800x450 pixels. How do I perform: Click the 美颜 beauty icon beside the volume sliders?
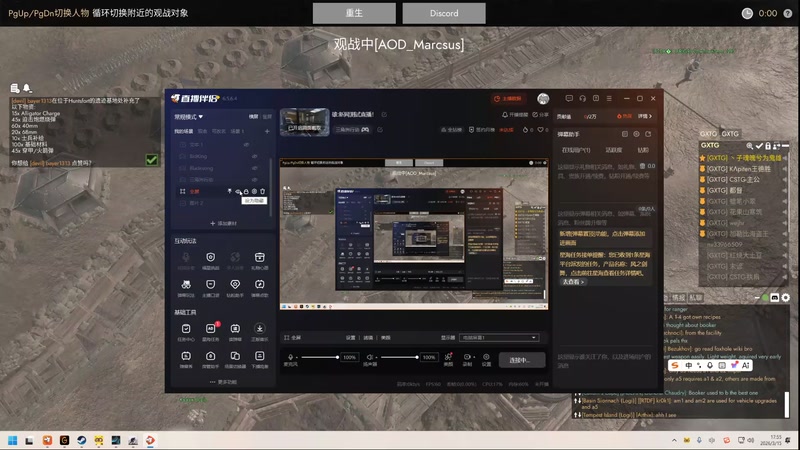(448, 357)
